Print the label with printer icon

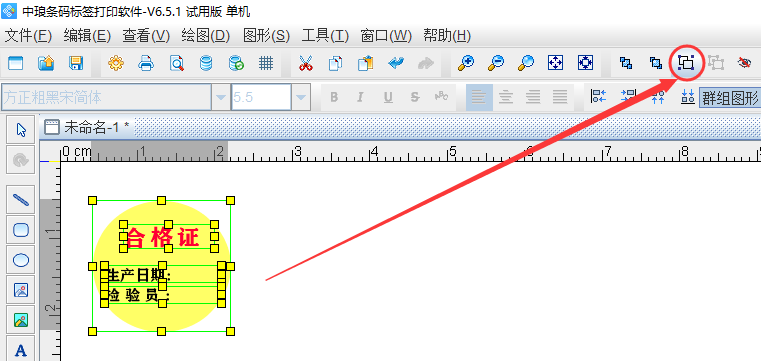coord(146,63)
